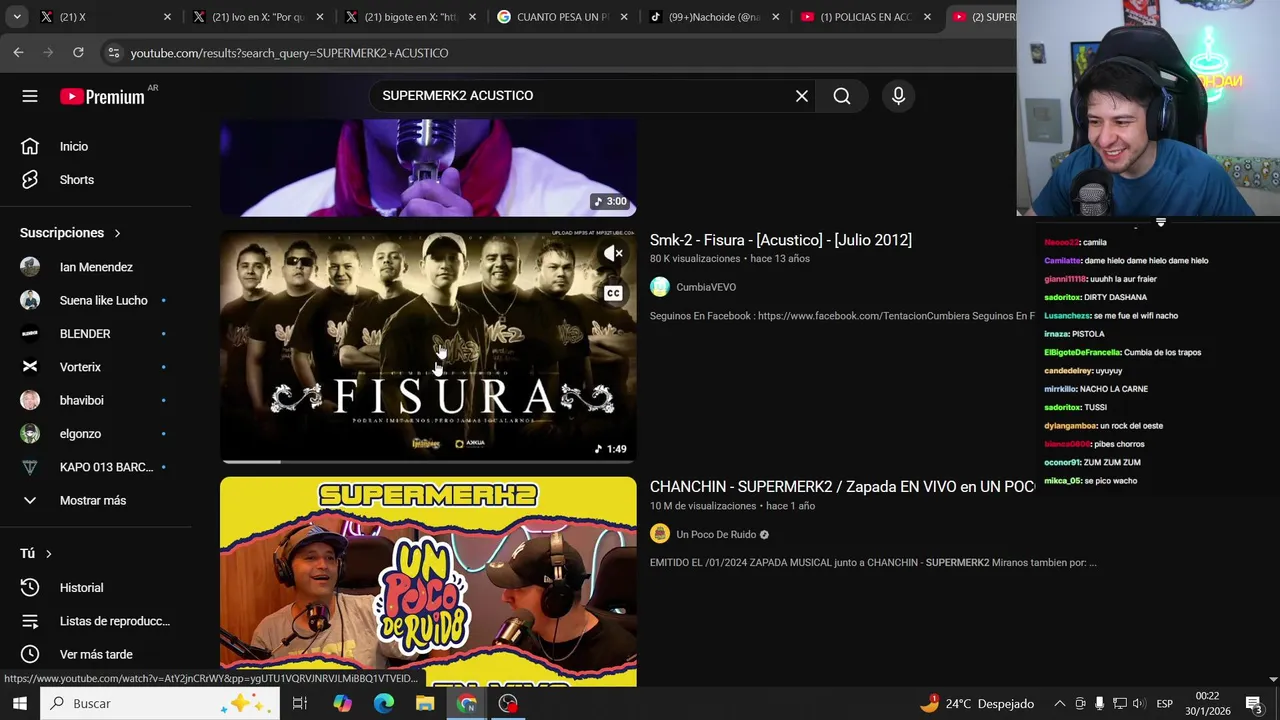Click the 24°C Despejado weather widget
This screenshot has width=1280, height=720.
point(977,704)
